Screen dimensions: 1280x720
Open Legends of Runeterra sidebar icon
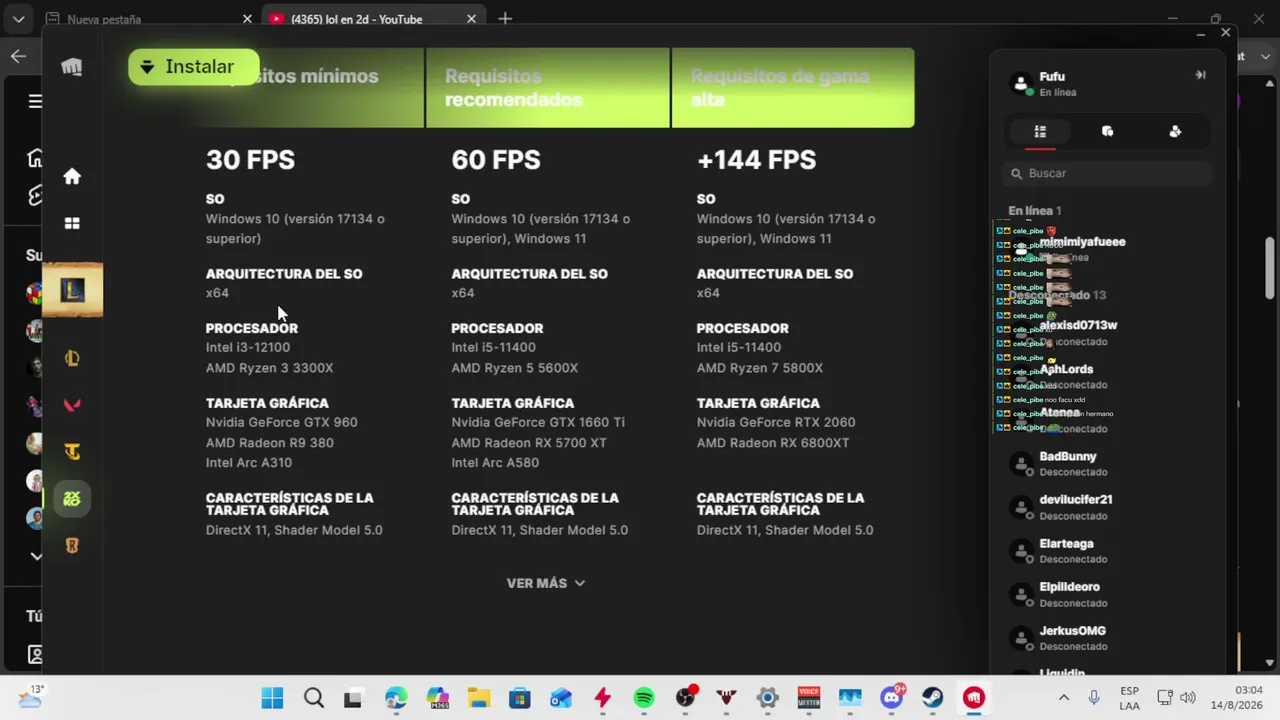point(72,546)
